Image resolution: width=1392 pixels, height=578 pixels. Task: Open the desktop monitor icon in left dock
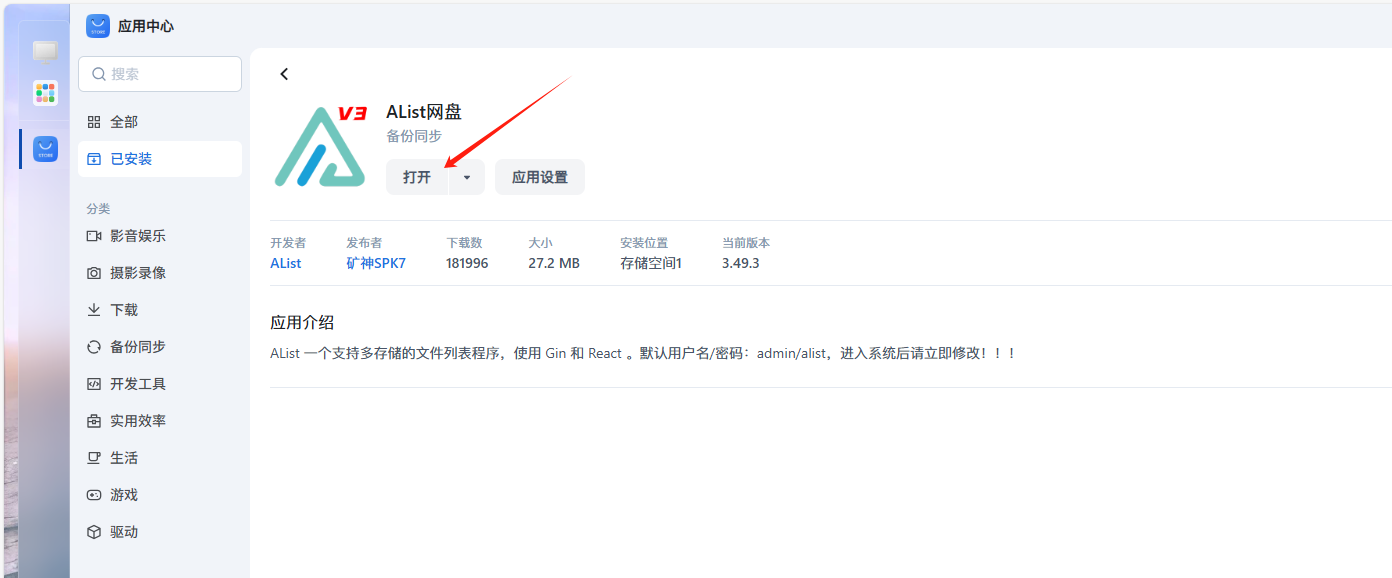tap(45, 51)
